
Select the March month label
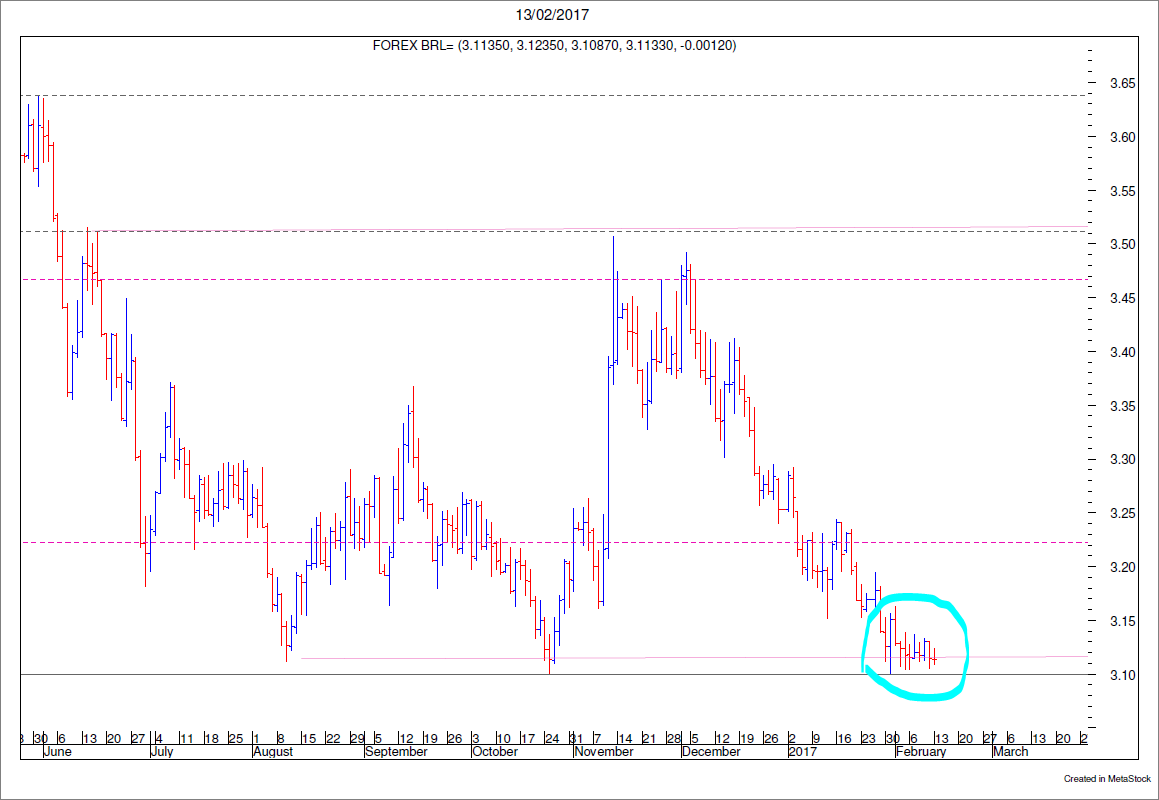click(x=1010, y=752)
